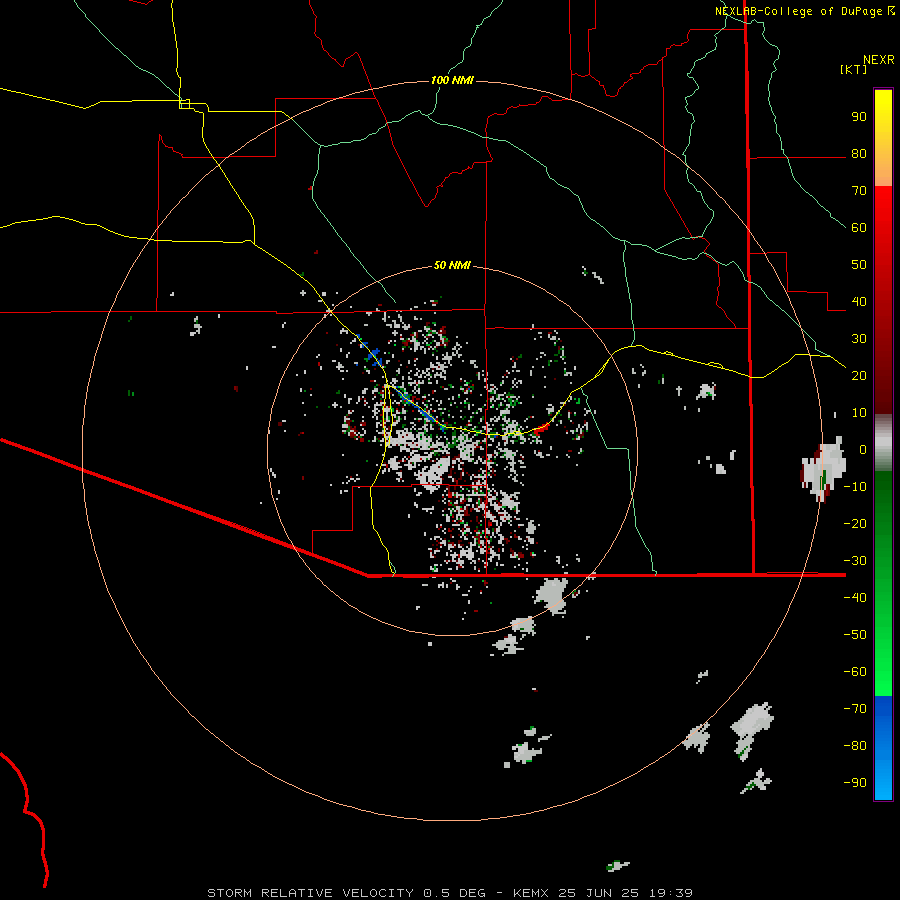Click the positive 20 scale value
The width and height of the screenshot is (900, 900).
(x=859, y=375)
